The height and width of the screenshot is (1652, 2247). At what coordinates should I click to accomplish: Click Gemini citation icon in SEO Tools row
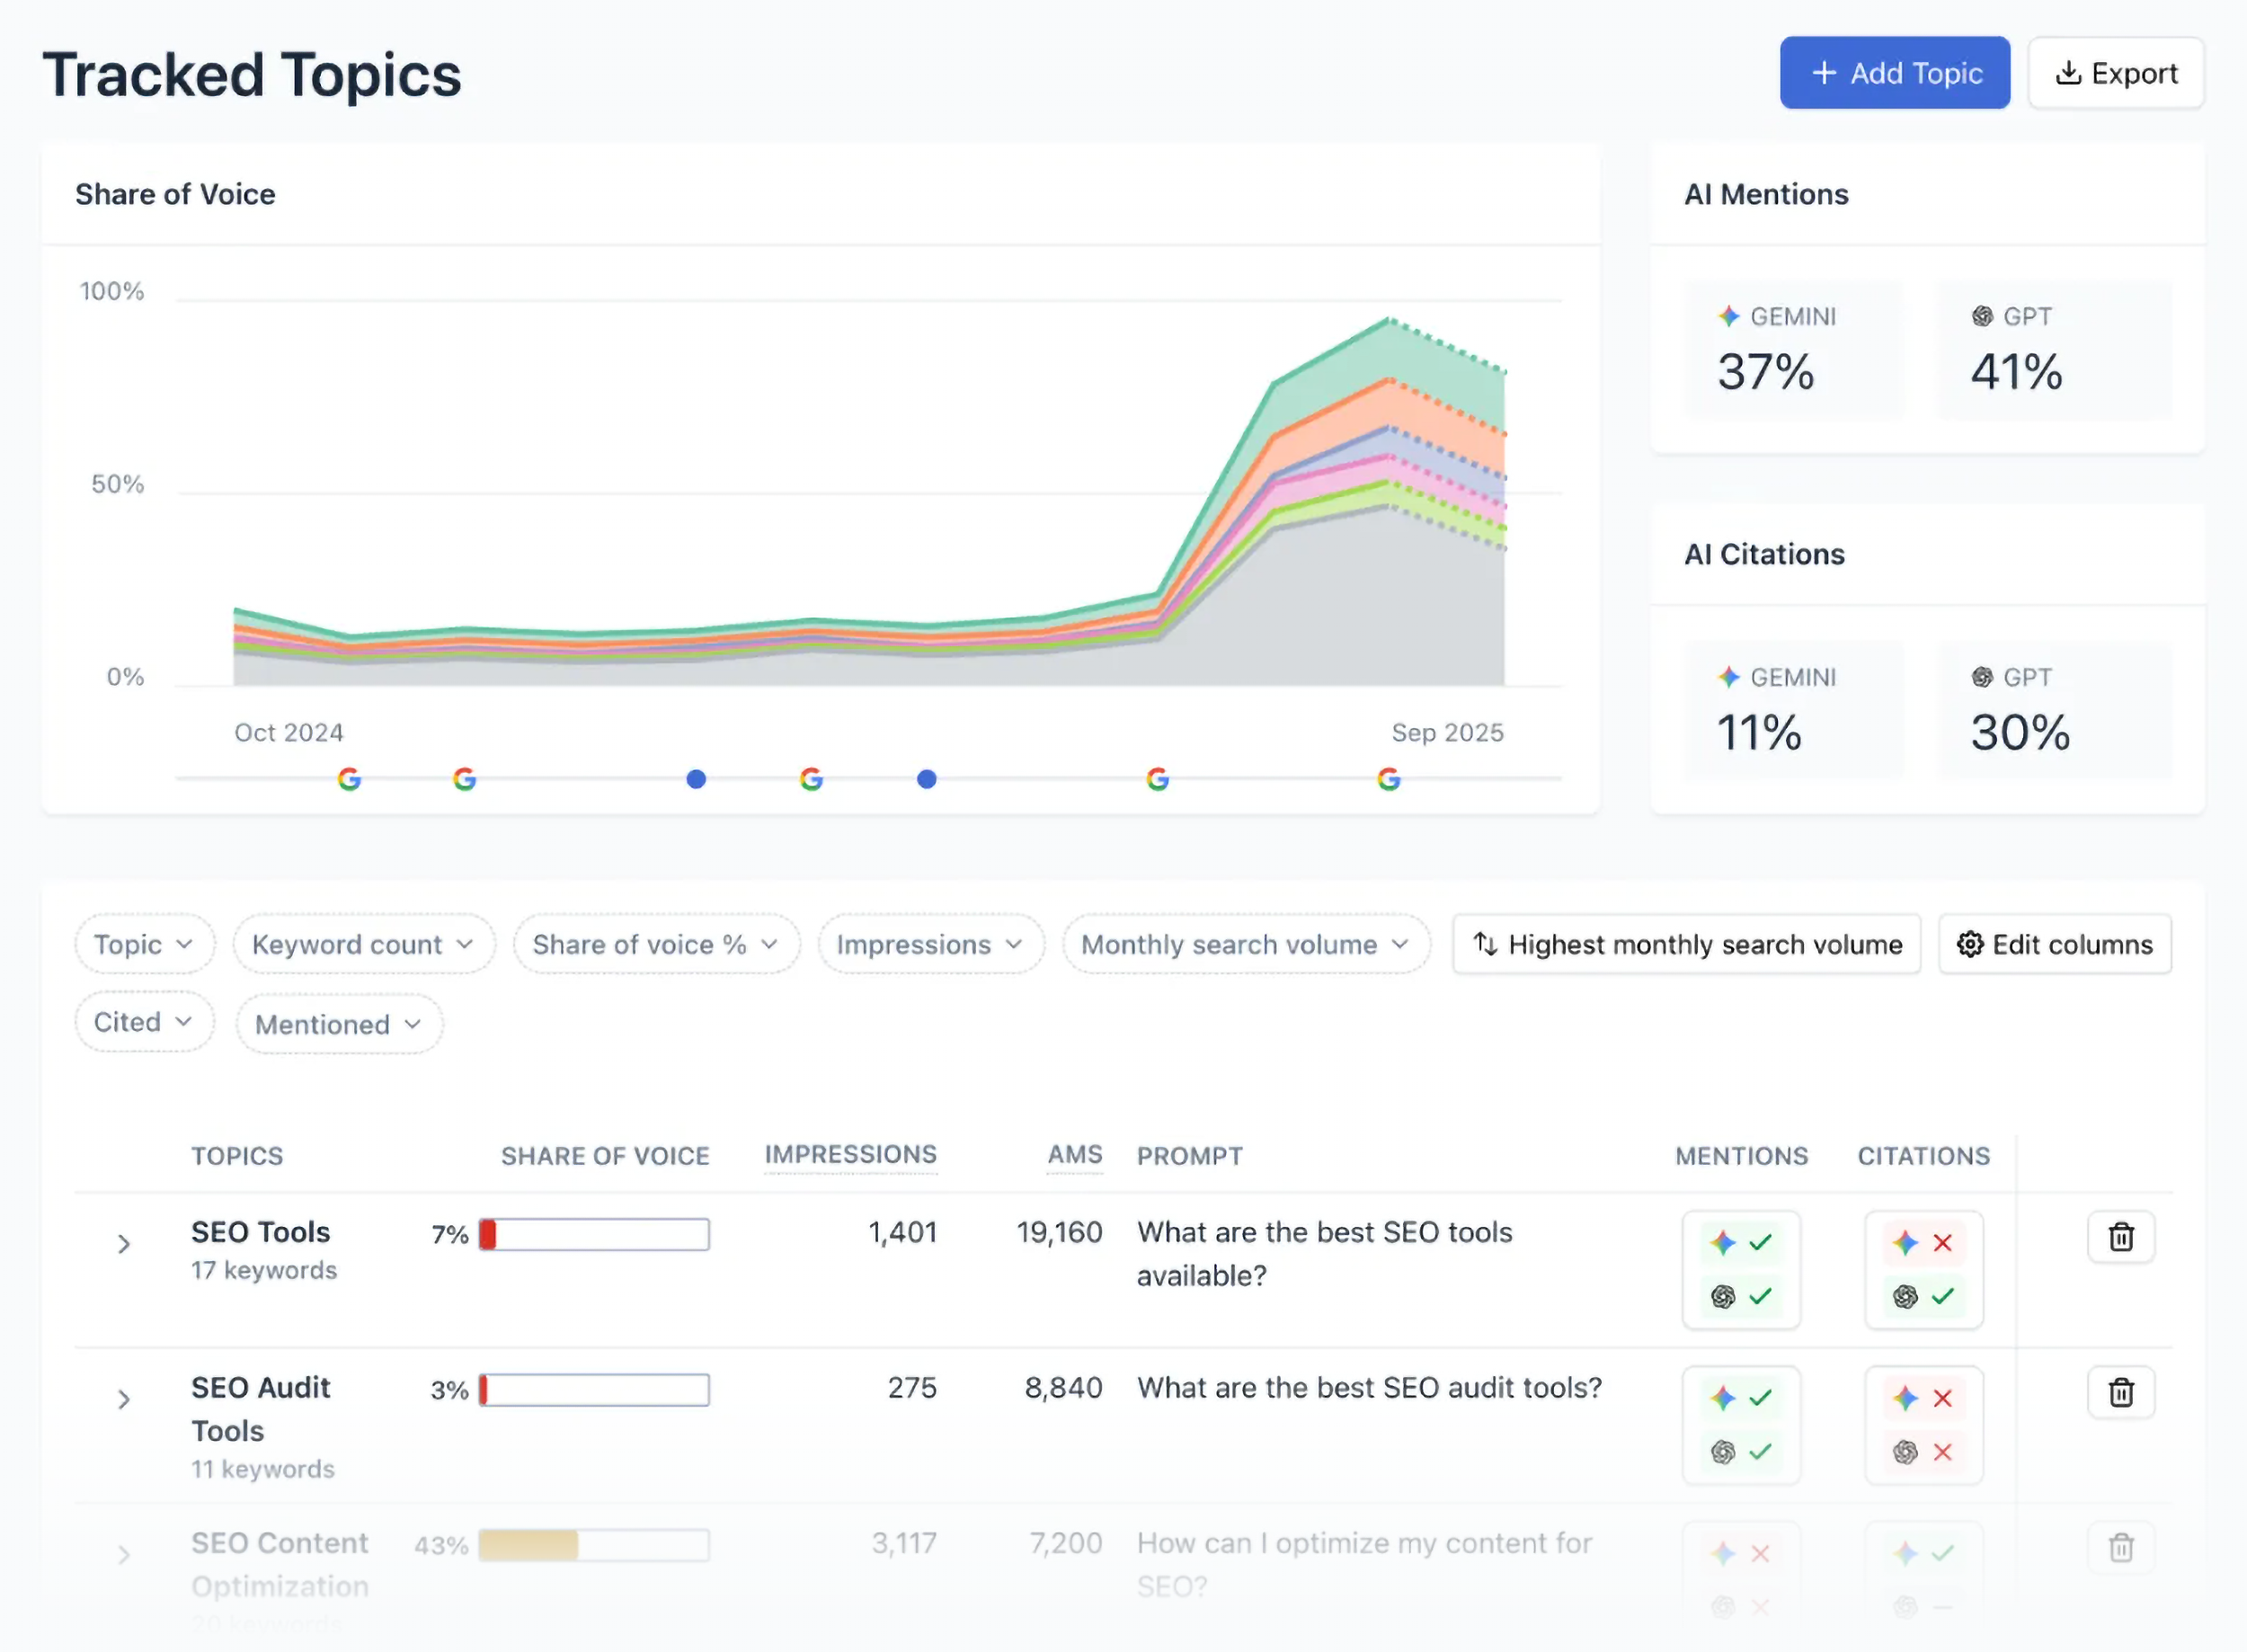point(1905,1243)
